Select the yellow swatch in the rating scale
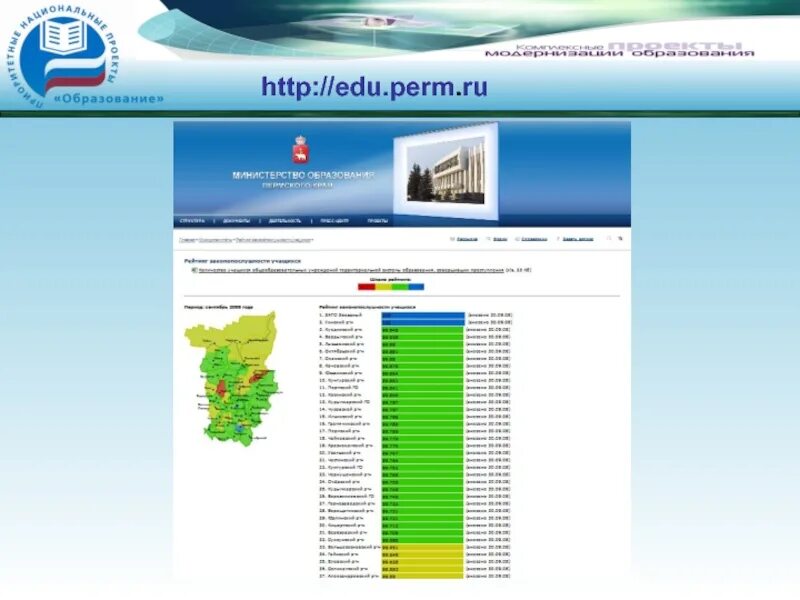The image size is (800, 600). [383, 287]
